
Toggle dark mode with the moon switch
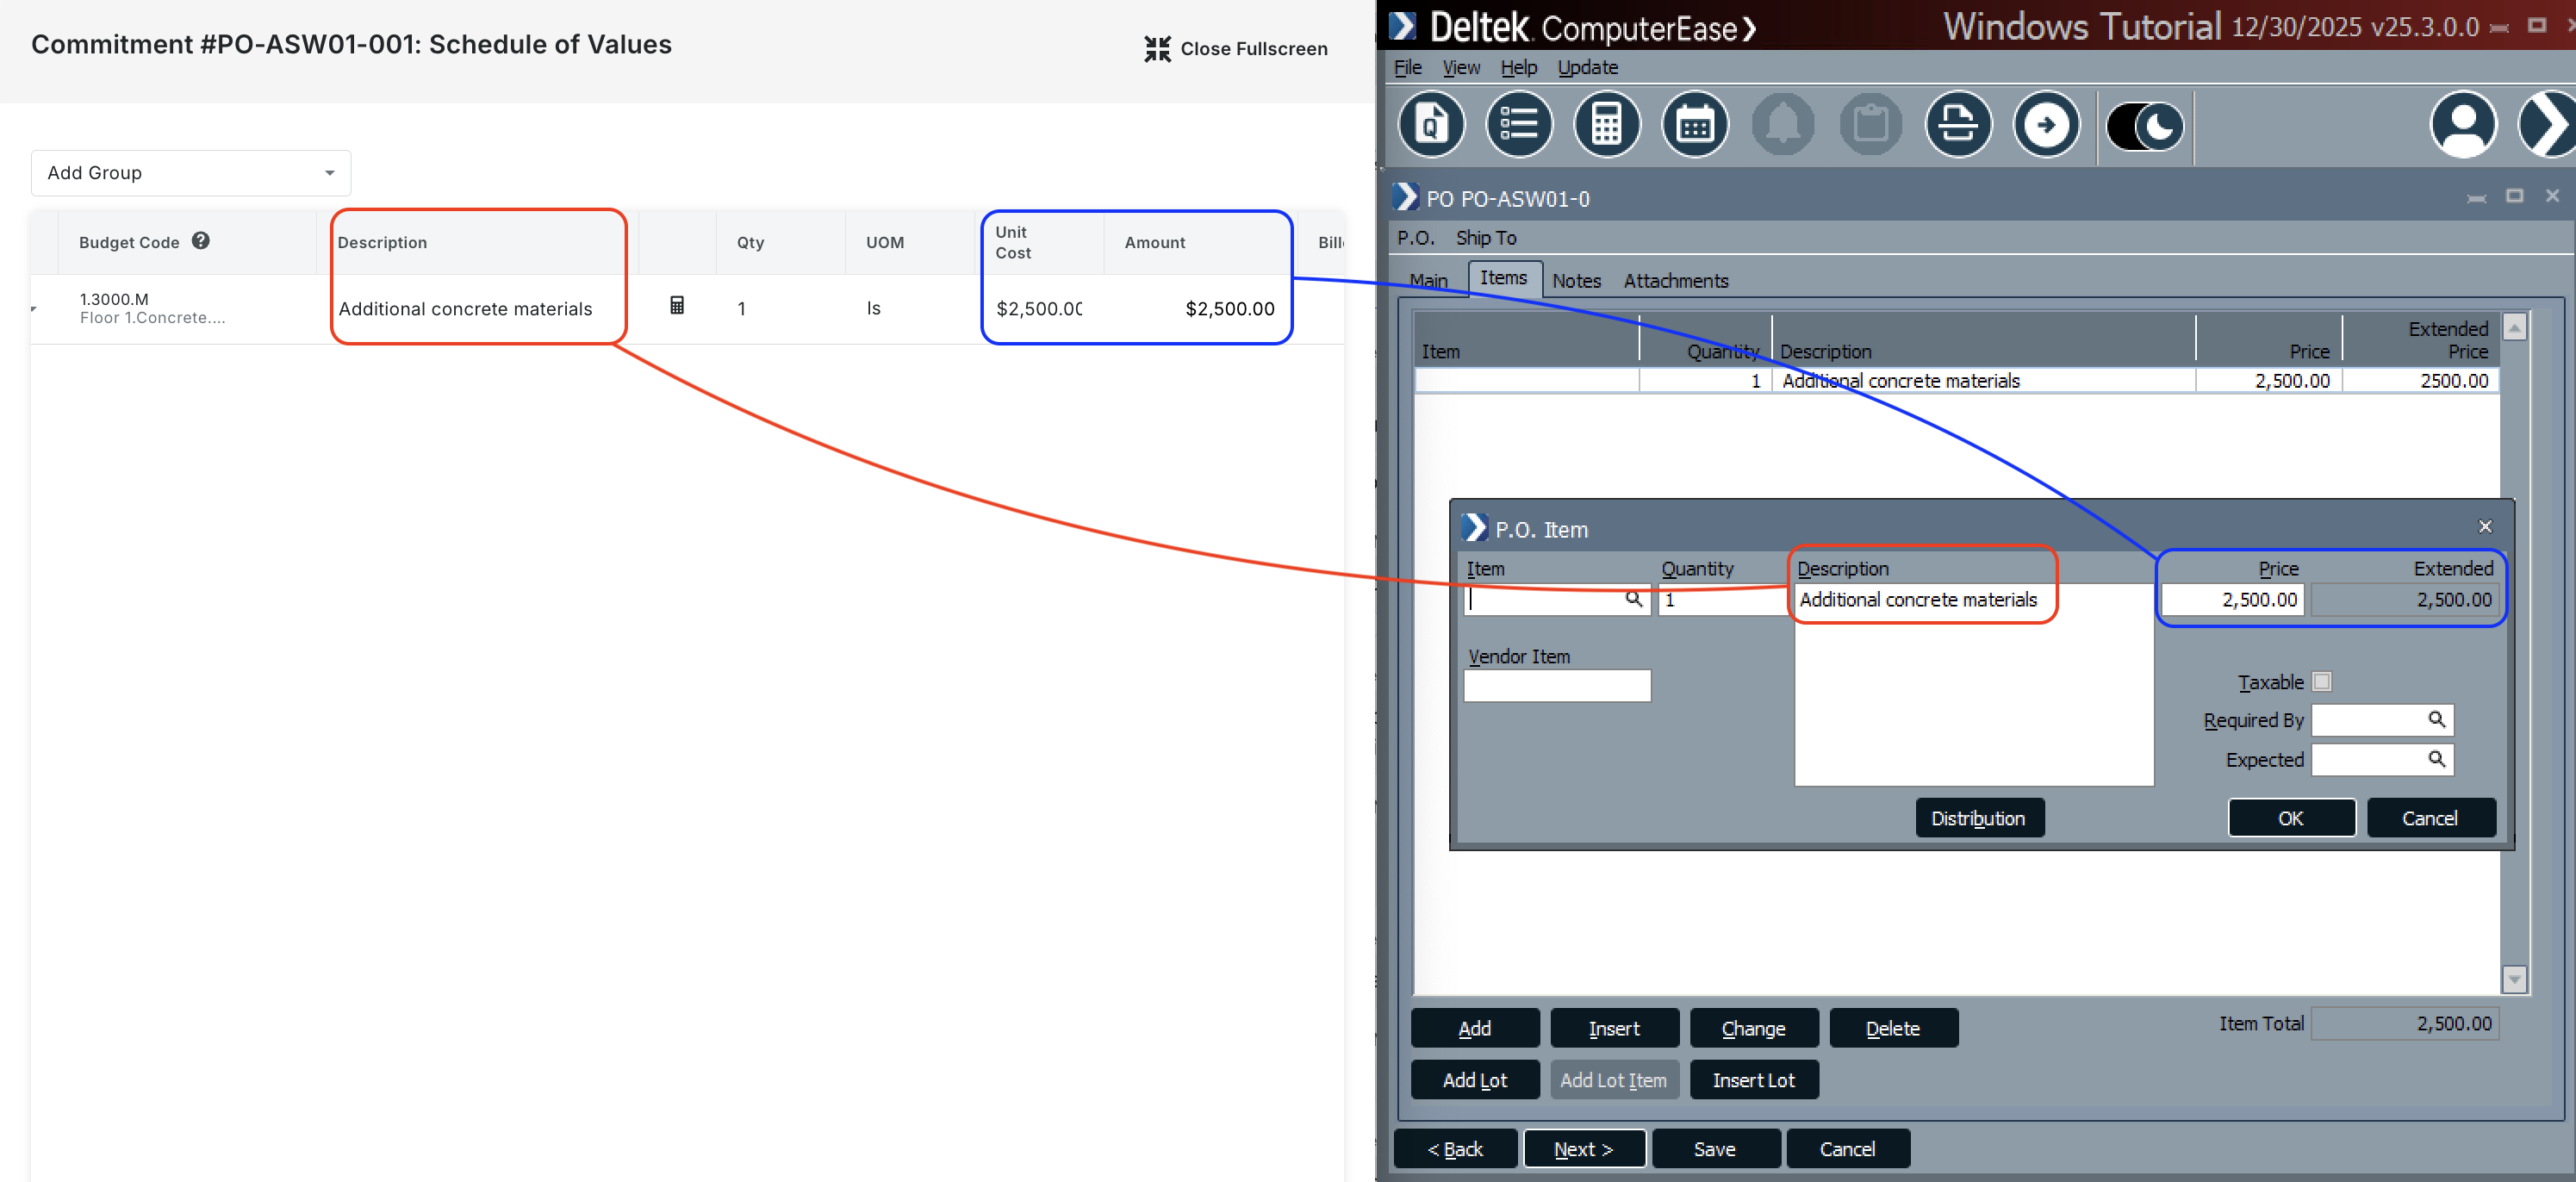pos(2144,124)
